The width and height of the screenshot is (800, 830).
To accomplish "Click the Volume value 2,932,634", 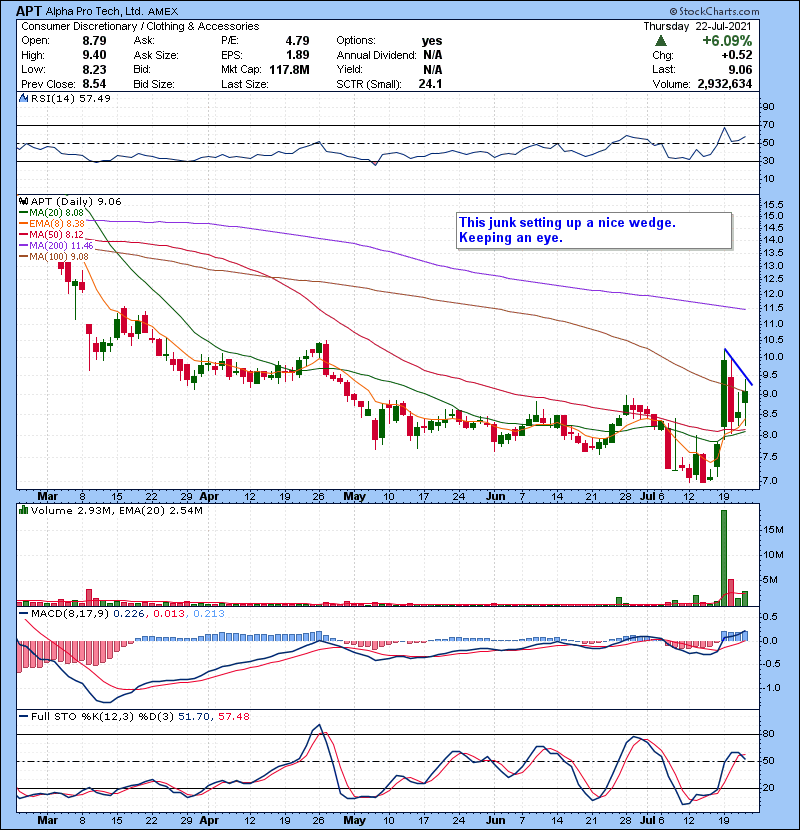I will 725,84.
